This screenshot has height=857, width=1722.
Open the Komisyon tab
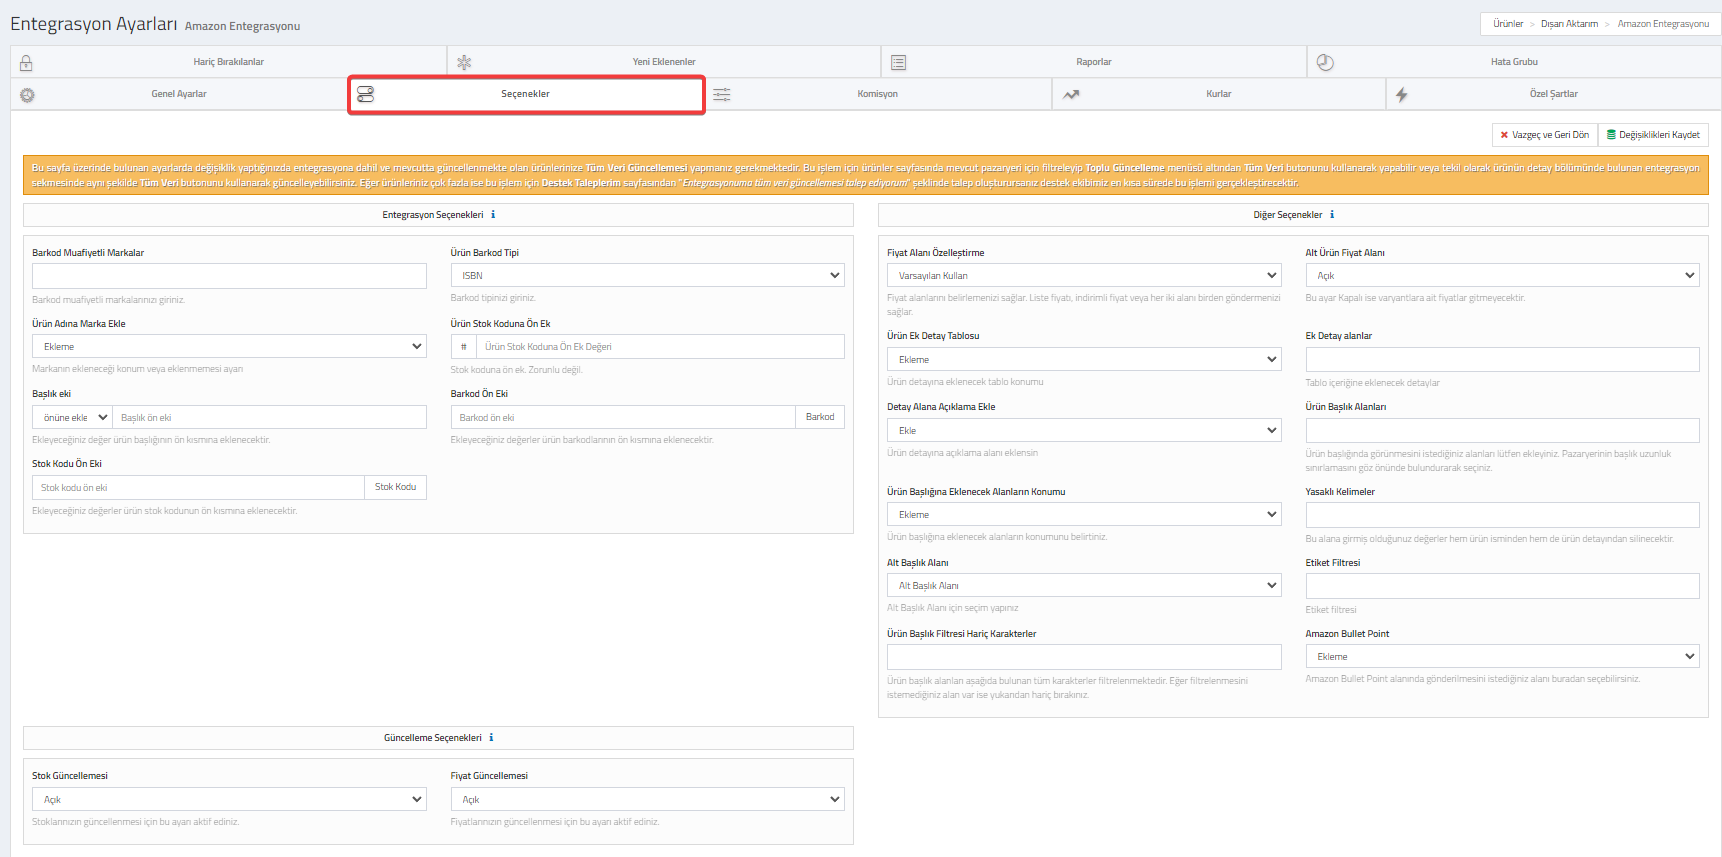click(878, 94)
